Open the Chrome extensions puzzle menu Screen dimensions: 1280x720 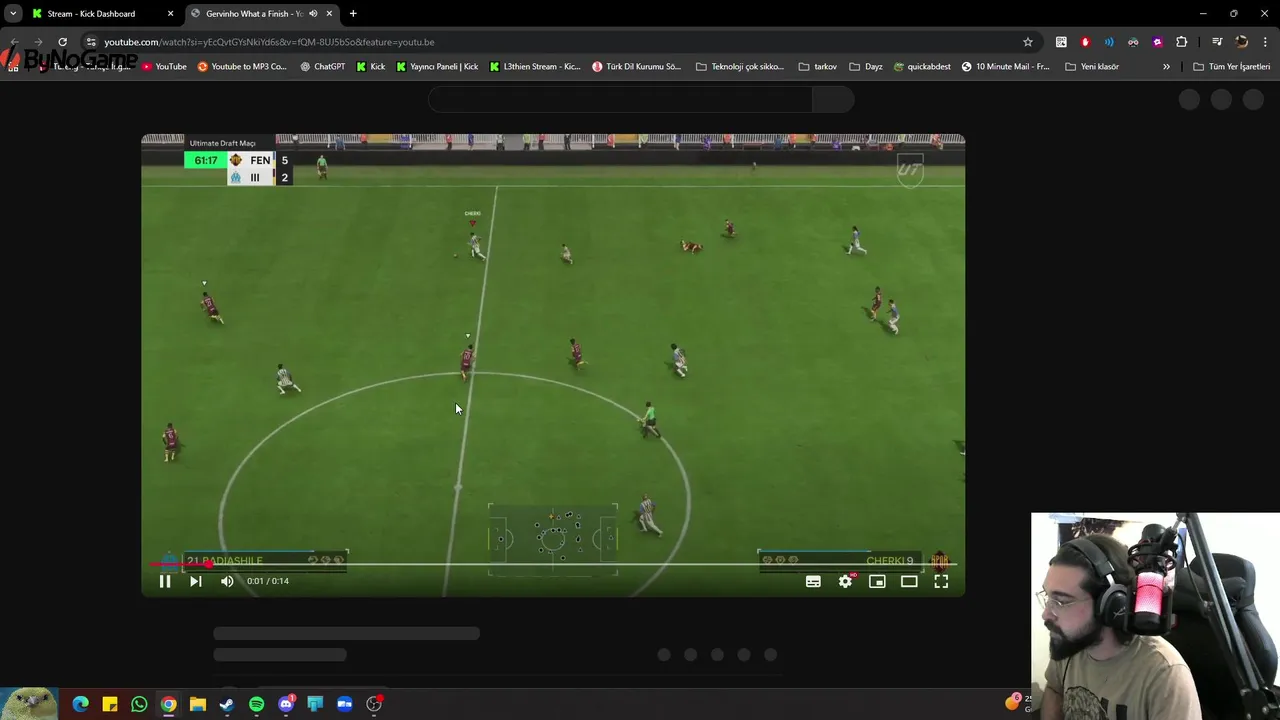click(1181, 42)
